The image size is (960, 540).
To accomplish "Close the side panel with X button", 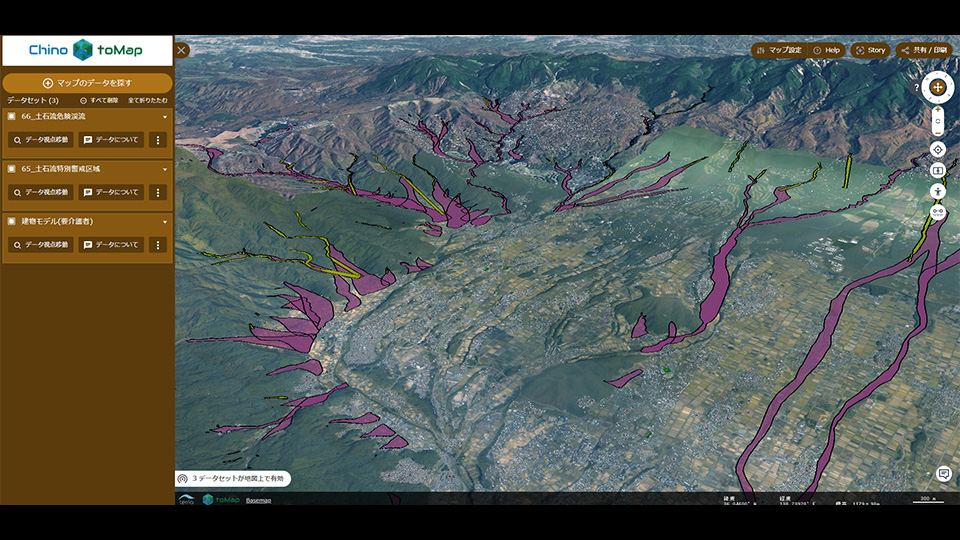I will 181,50.
